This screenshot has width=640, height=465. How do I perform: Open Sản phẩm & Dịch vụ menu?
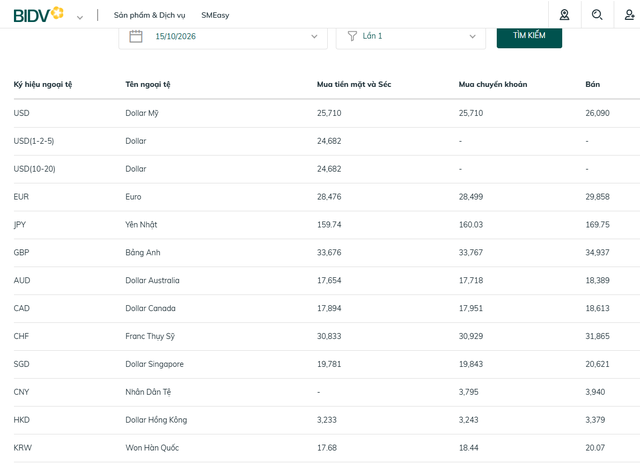(x=149, y=15)
